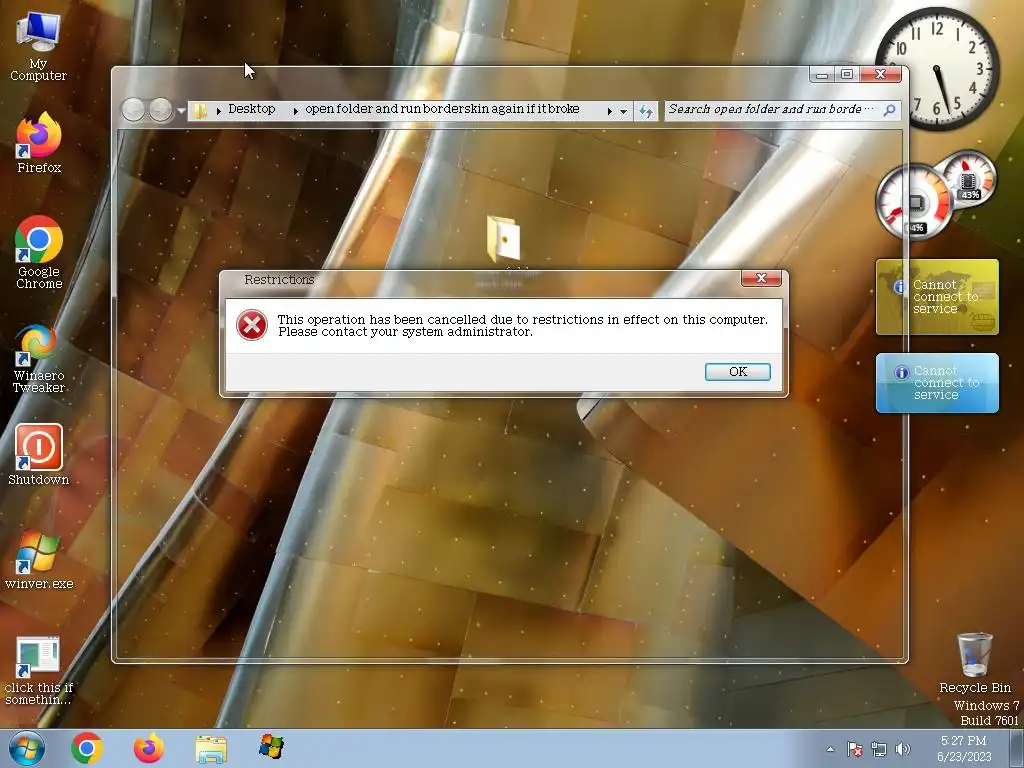Open the Recycle Bin
The height and width of the screenshot is (768, 1024).
tap(974, 662)
